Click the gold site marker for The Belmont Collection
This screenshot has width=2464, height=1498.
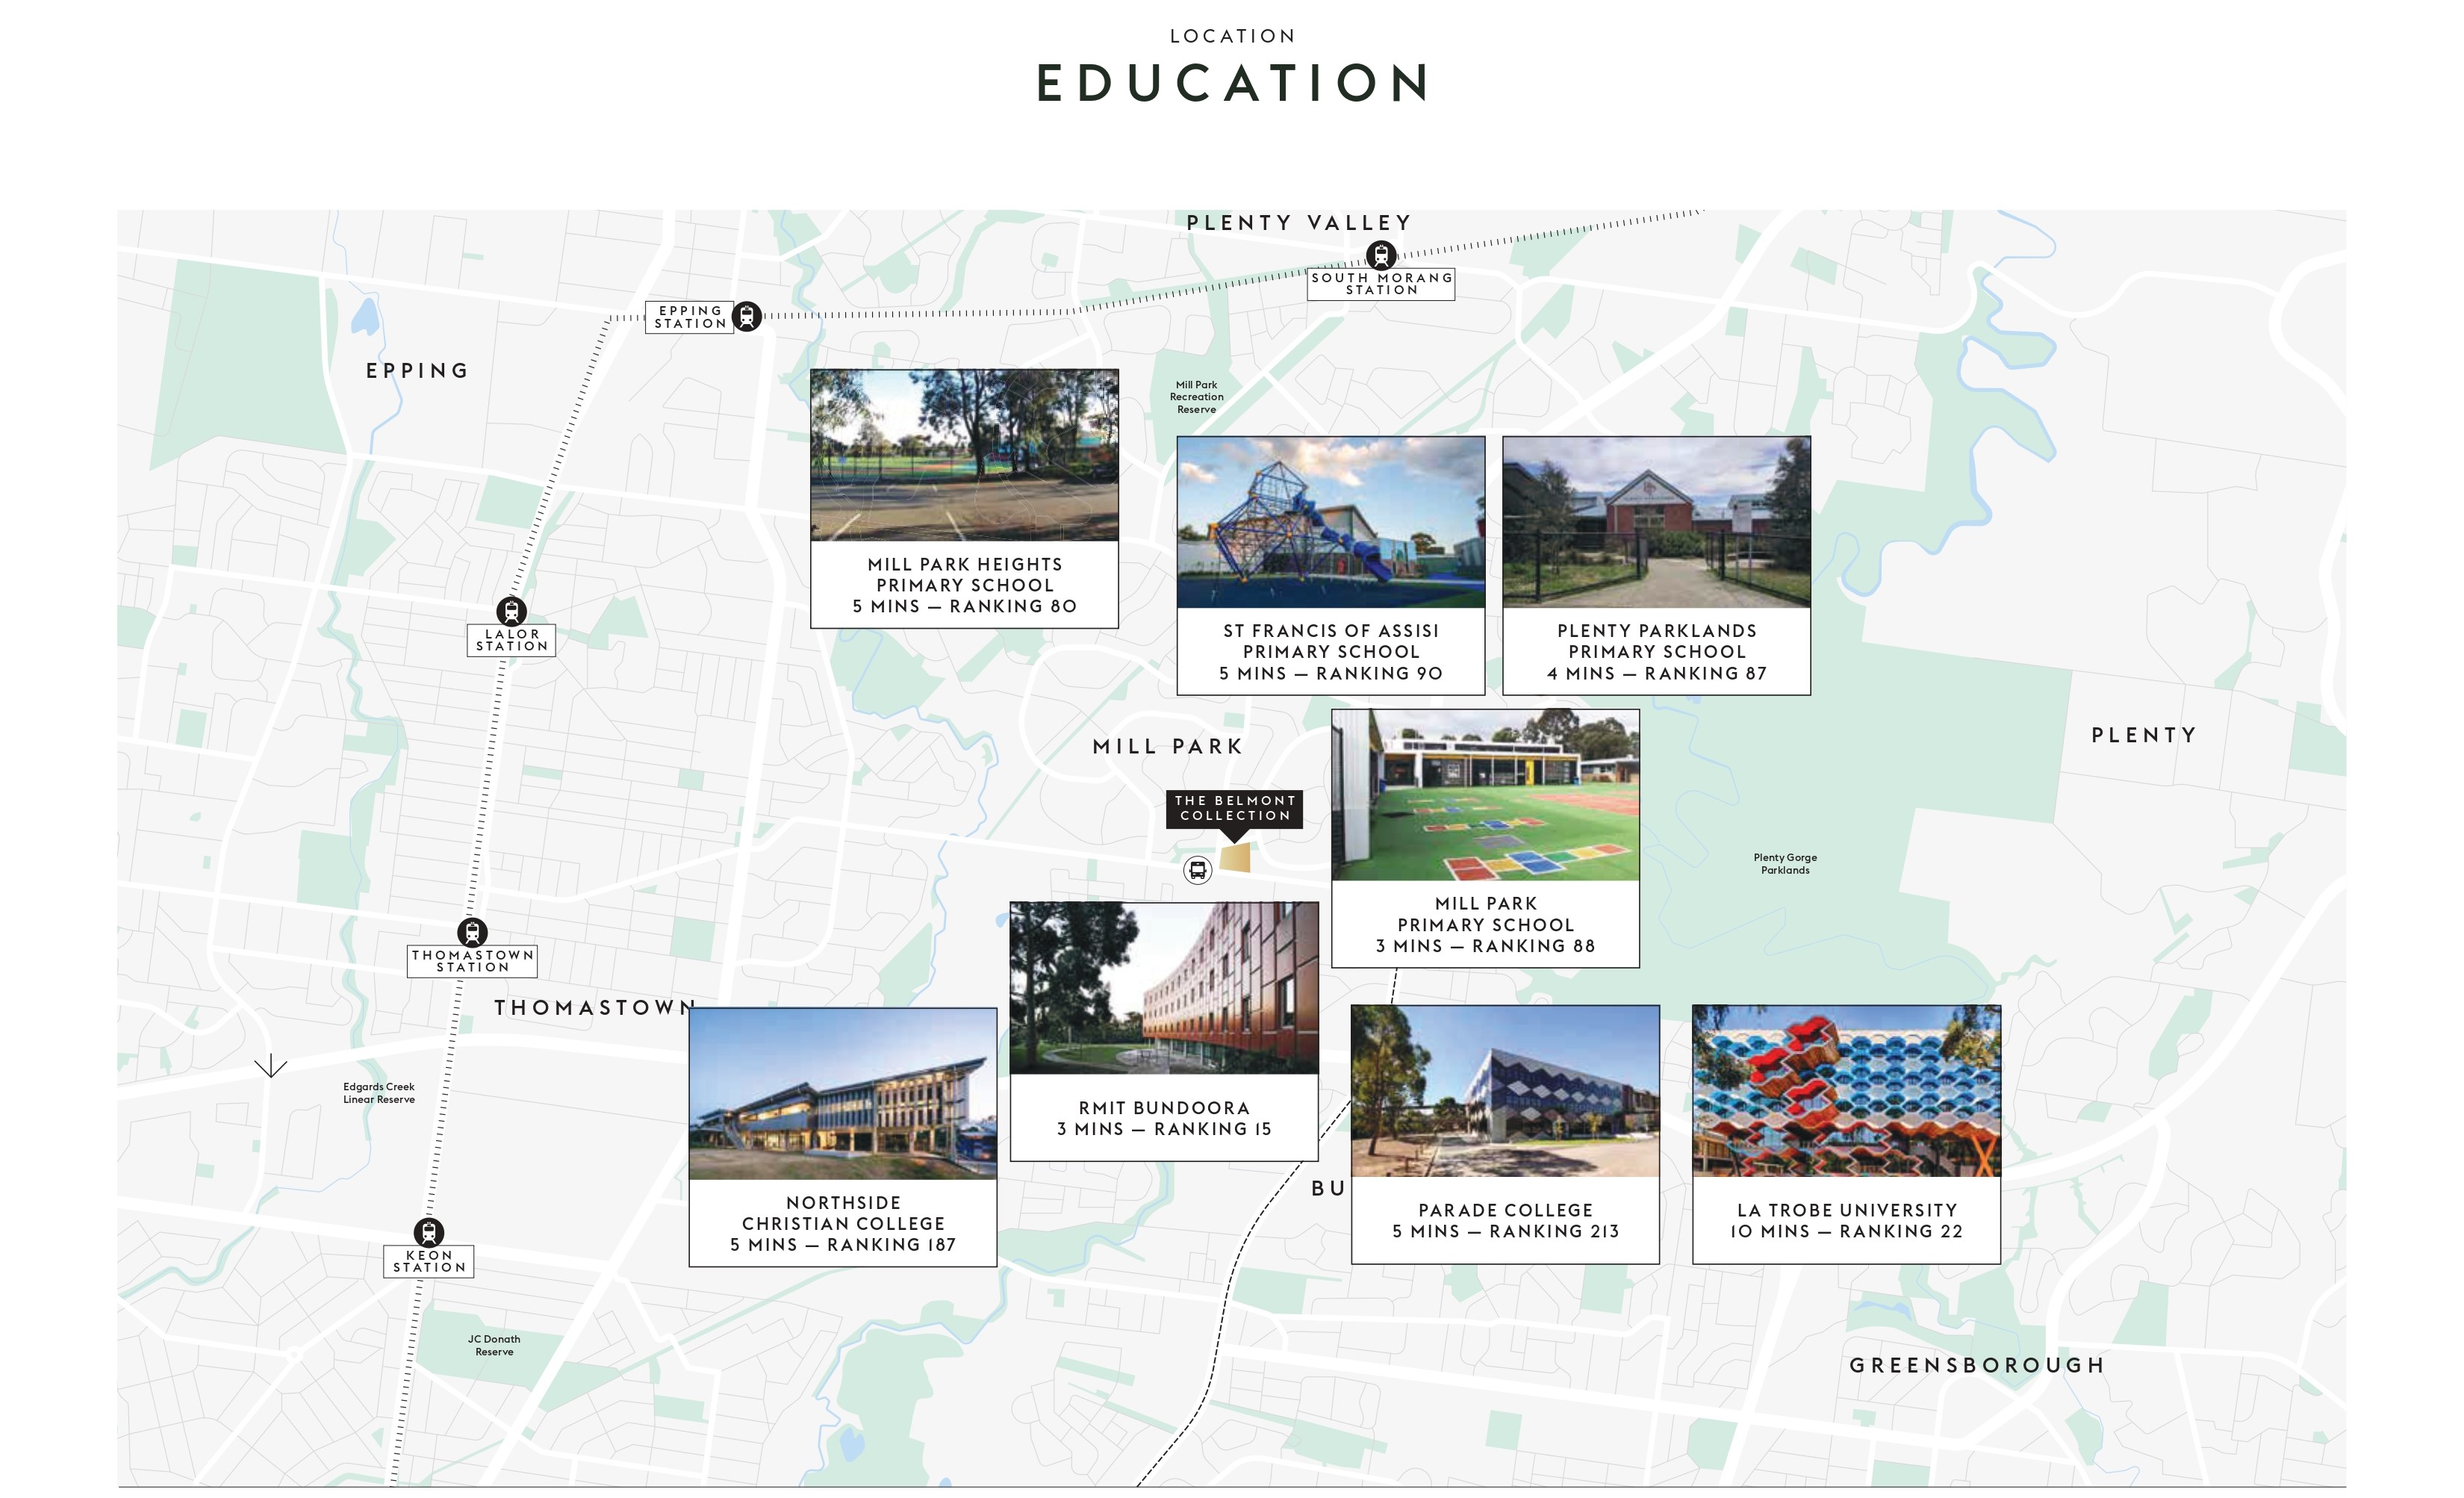coord(1235,858)
